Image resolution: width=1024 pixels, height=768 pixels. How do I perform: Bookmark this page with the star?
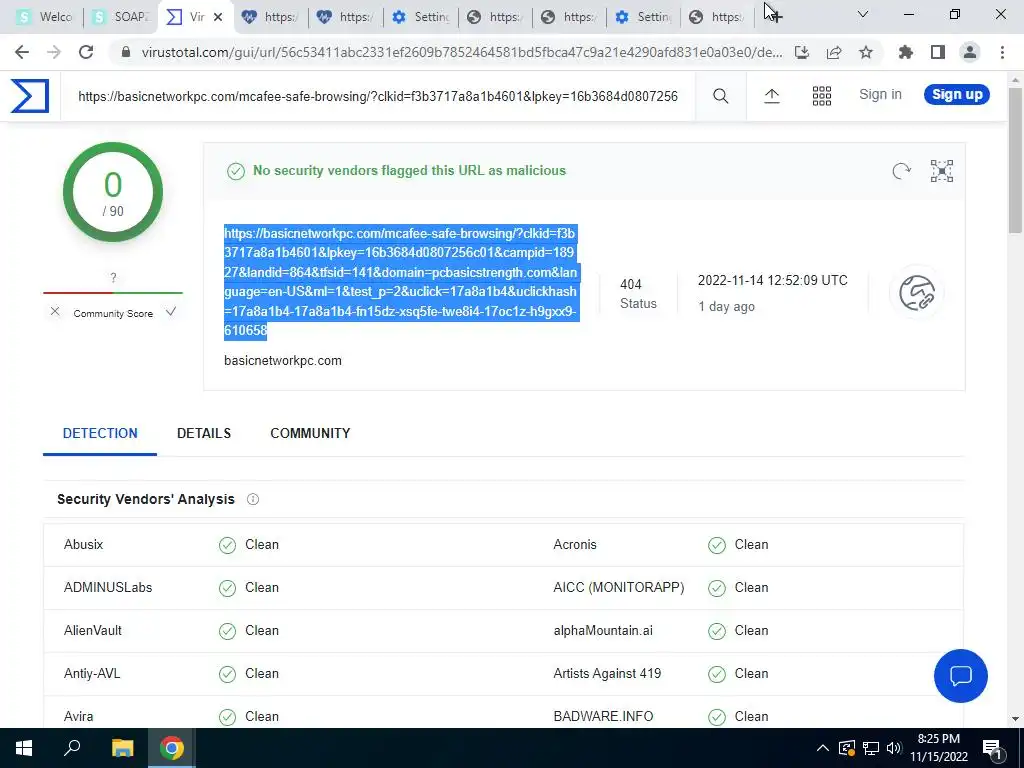click(x=866, y=52)
